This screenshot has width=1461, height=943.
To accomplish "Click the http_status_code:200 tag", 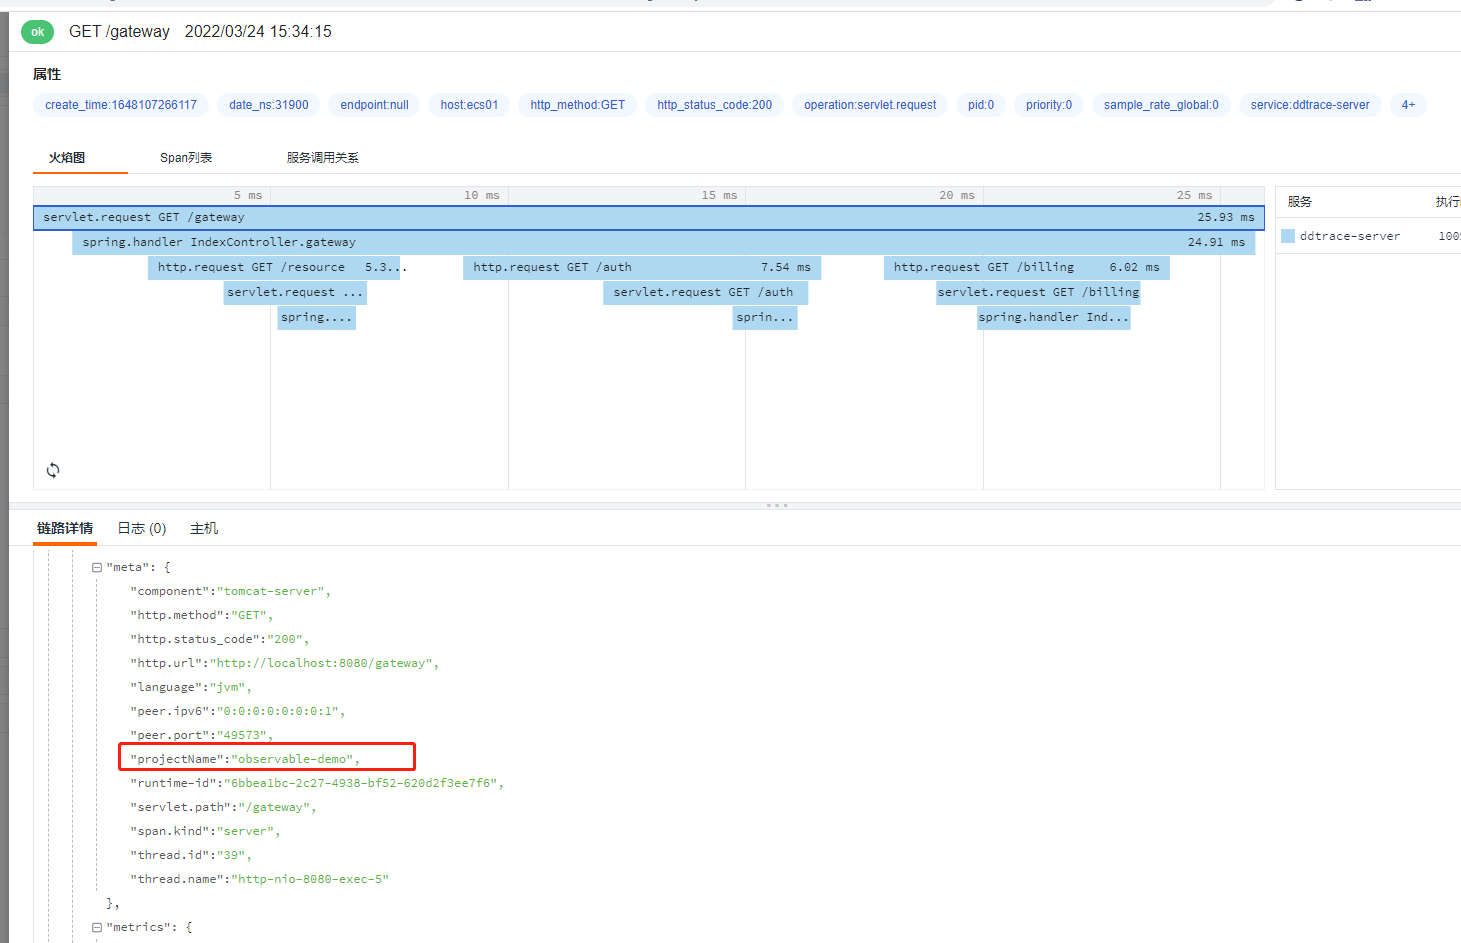I will 714,105.
